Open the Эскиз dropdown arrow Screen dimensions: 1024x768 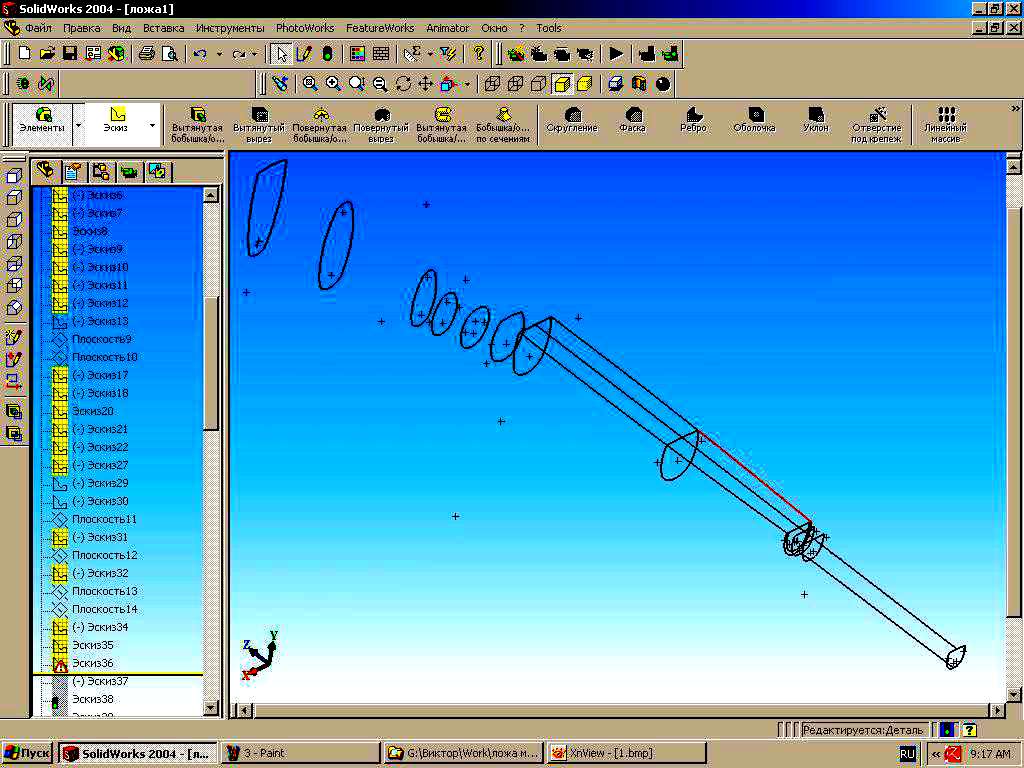(x=152, y=127)
